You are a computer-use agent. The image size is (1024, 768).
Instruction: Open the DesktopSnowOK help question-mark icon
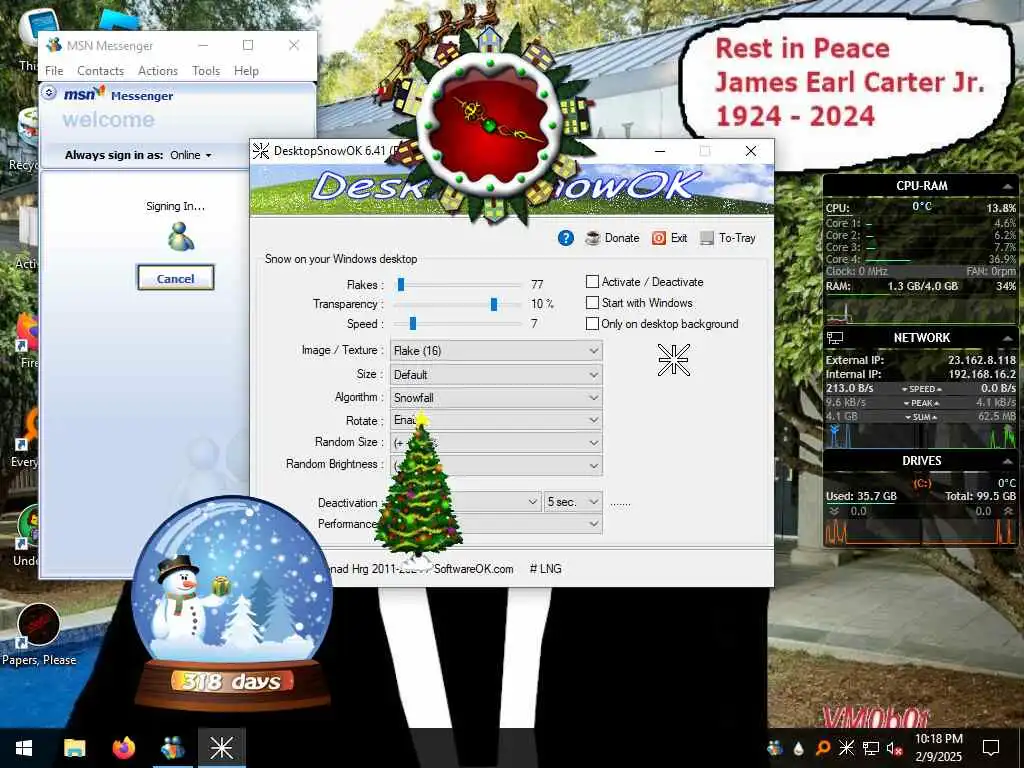coord(566,238)
